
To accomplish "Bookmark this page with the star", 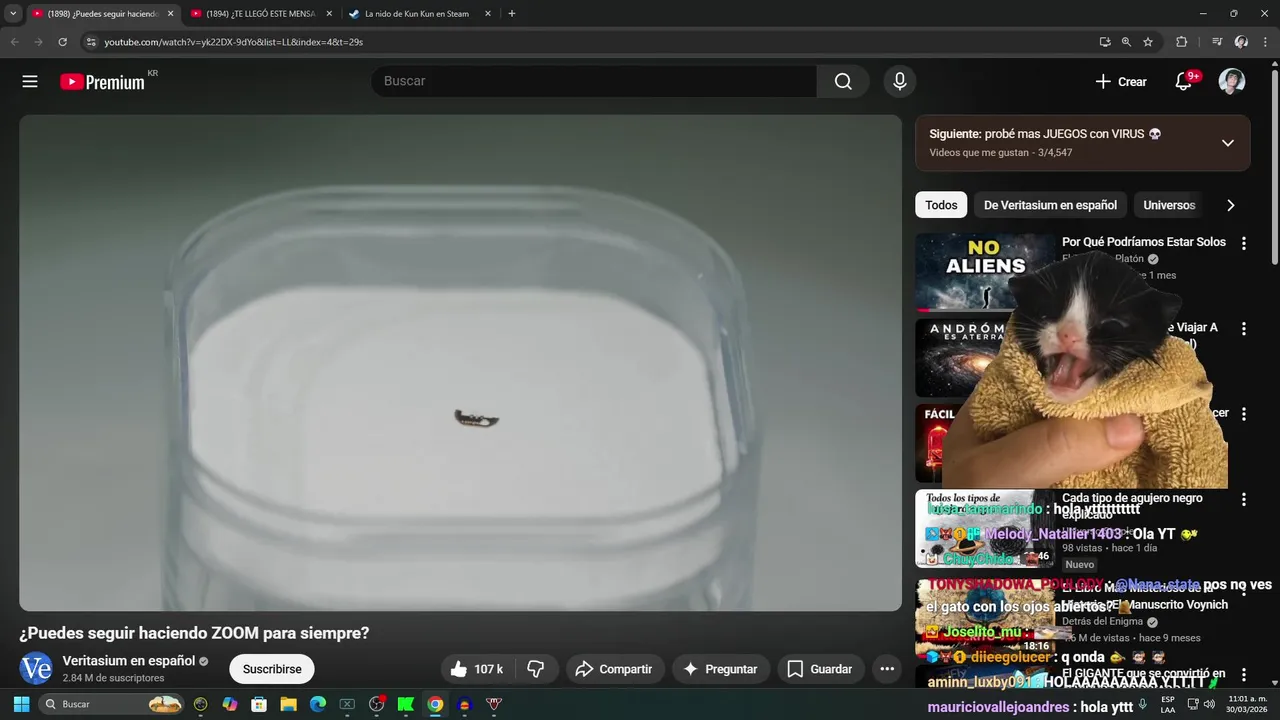I will tap(1148, 42).
